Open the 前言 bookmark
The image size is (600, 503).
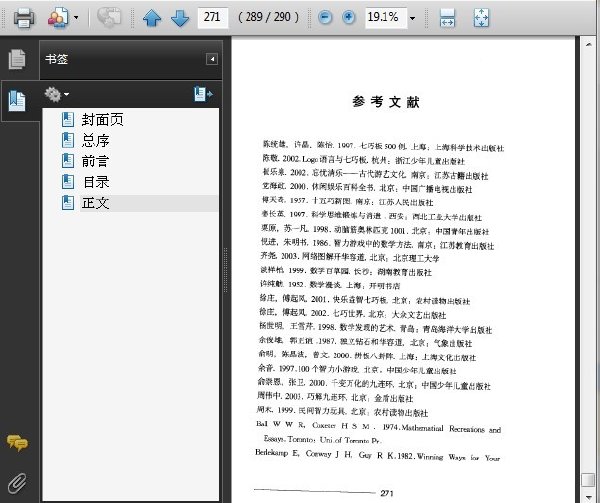click(95, 161)
